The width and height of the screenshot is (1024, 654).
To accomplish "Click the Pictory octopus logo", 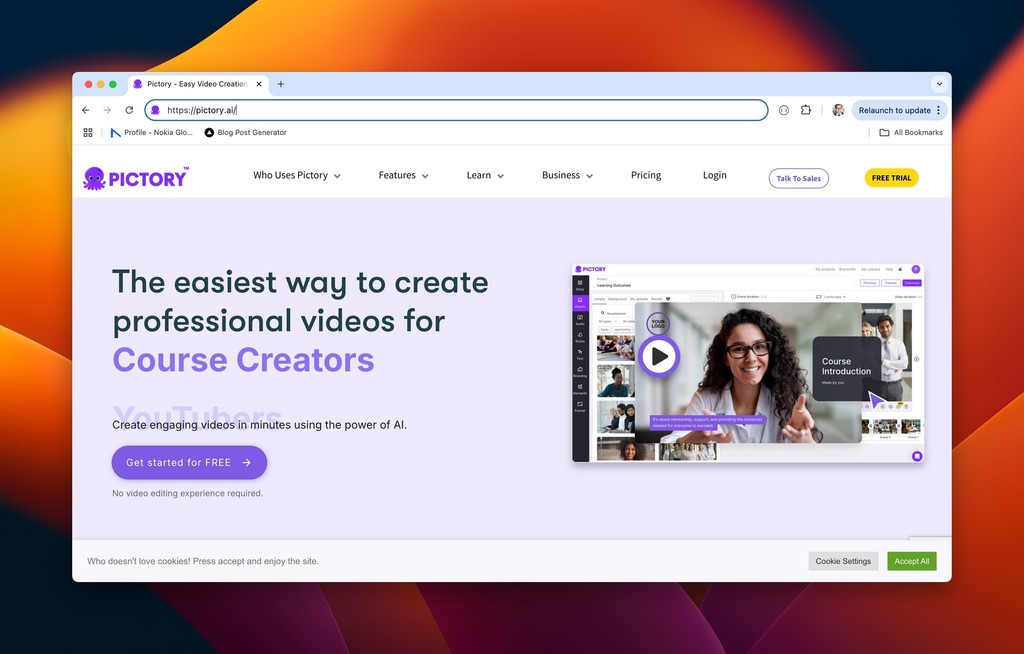I will pos(95,176).
